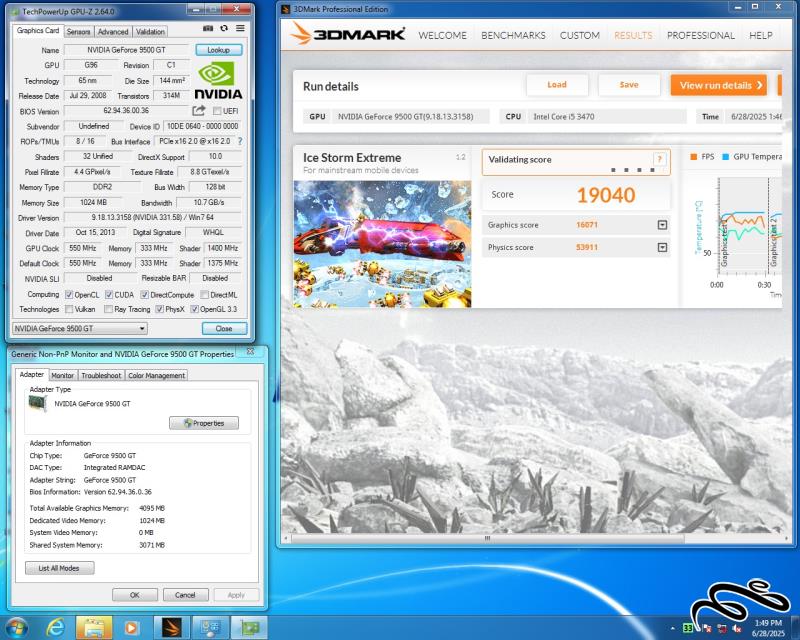800x640 pixels.
Task: Open GPU-Z hamburger menu icon
Action: pos(240,29)
